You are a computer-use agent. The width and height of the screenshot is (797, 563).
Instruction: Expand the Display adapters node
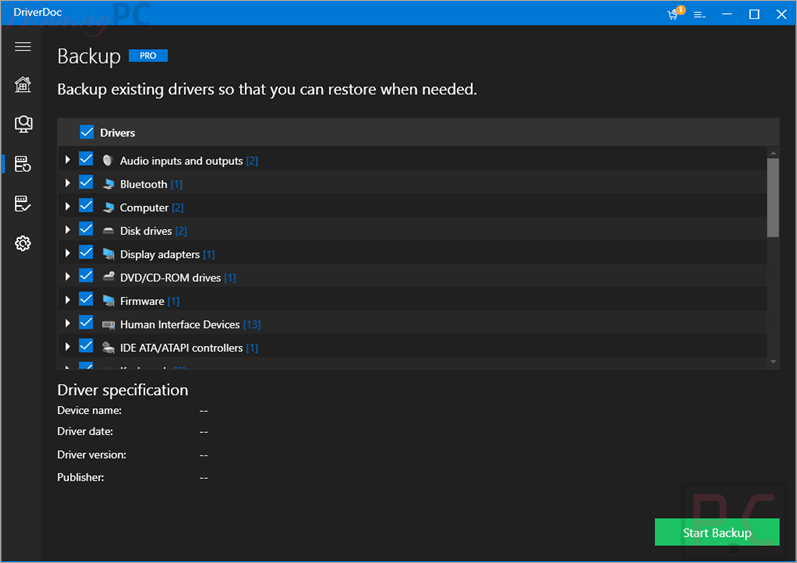[67, 253]
